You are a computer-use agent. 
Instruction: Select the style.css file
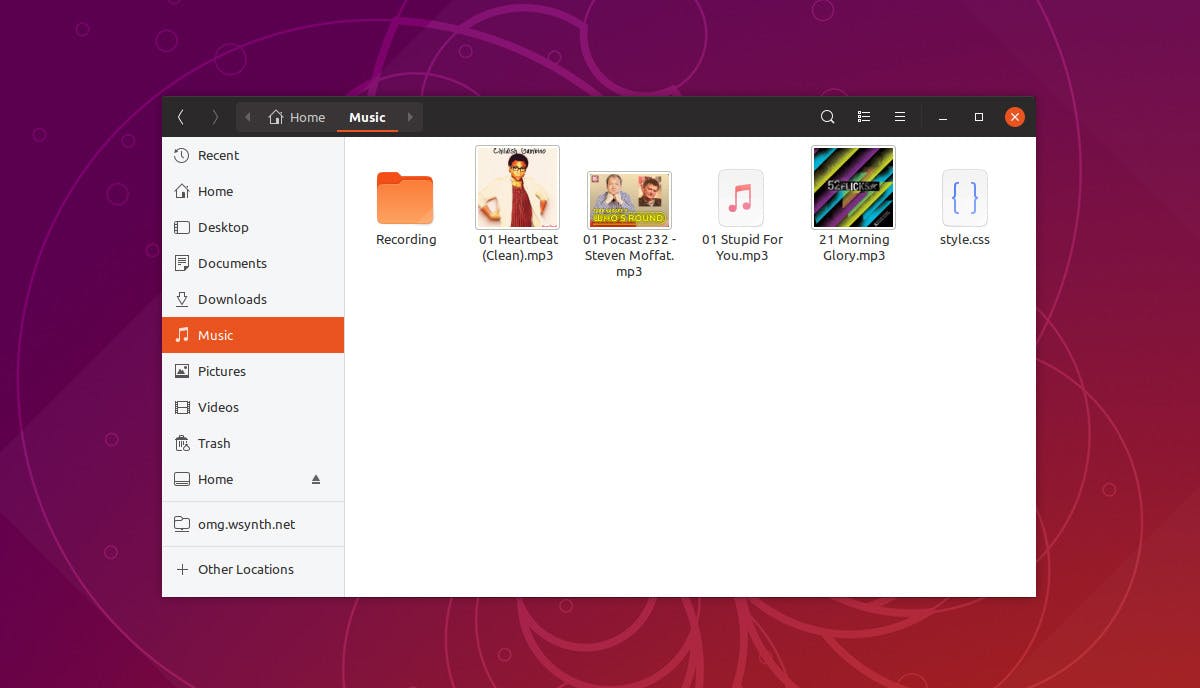tap(963, 197)
